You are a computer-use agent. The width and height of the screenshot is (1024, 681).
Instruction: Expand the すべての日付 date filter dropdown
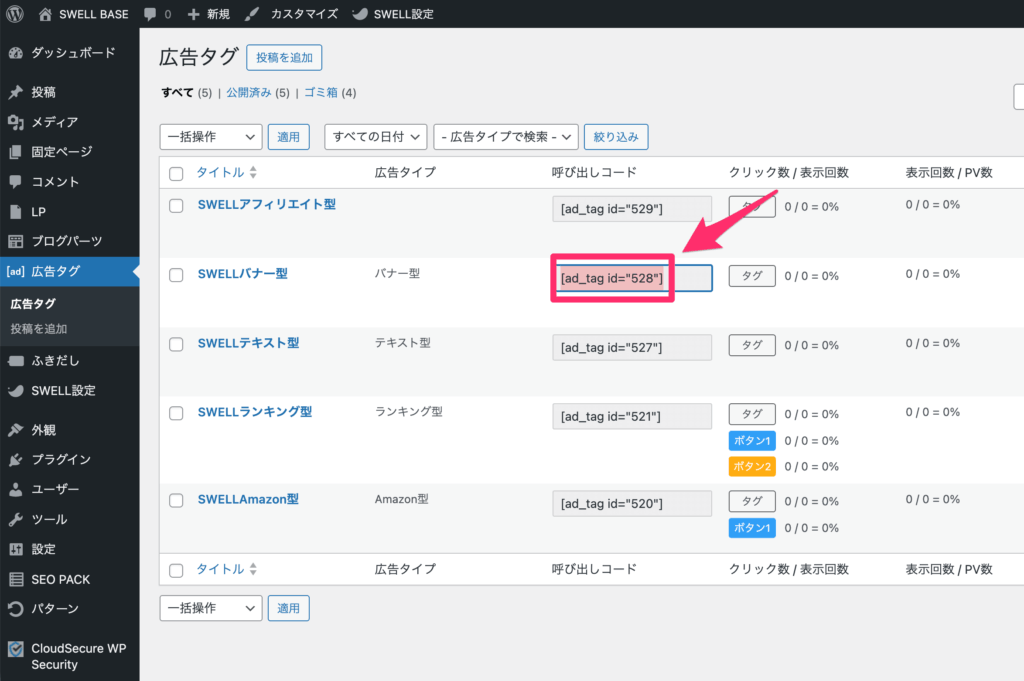point(375,136)
